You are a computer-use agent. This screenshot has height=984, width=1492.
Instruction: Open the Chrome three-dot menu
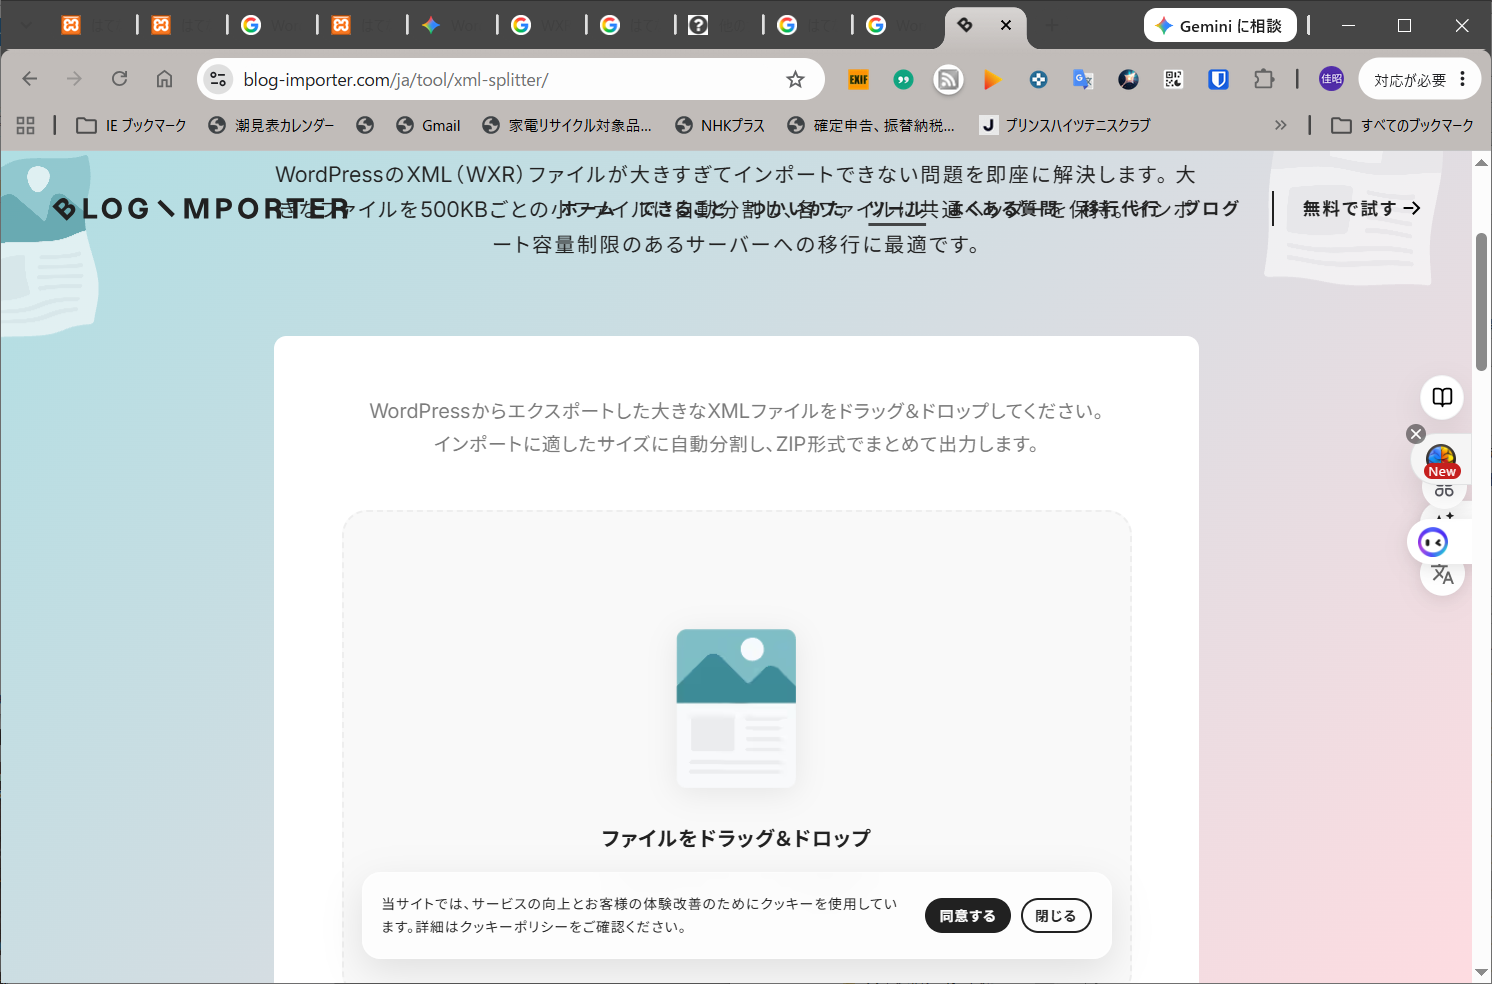[x=1463, y=79]
